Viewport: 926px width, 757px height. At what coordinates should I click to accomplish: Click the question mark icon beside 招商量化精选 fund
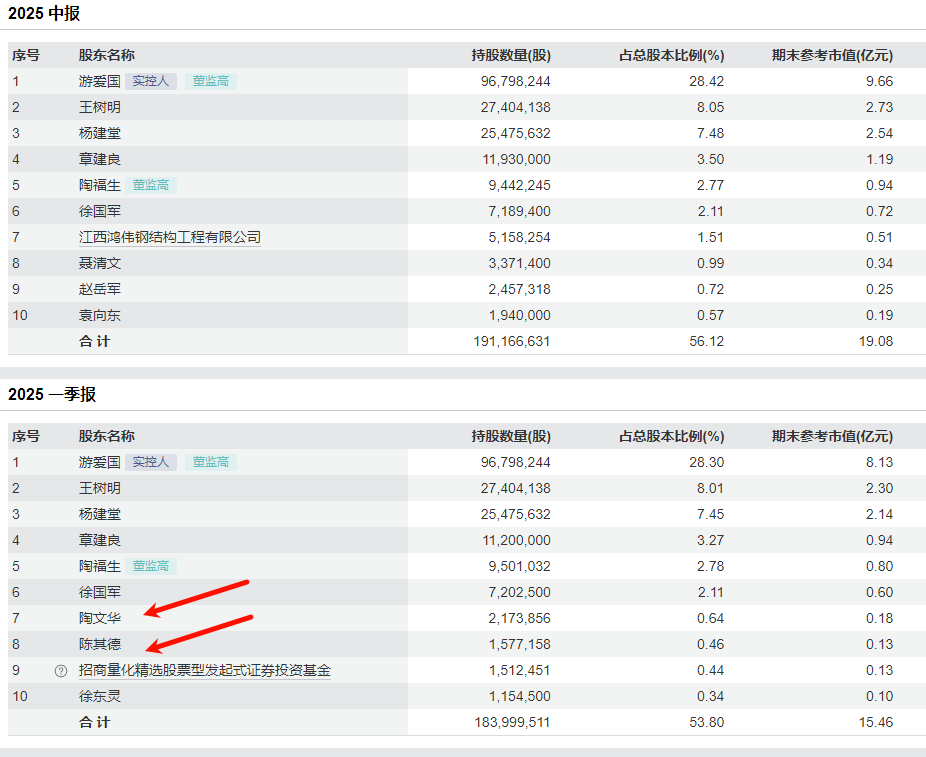click(61, 671)
